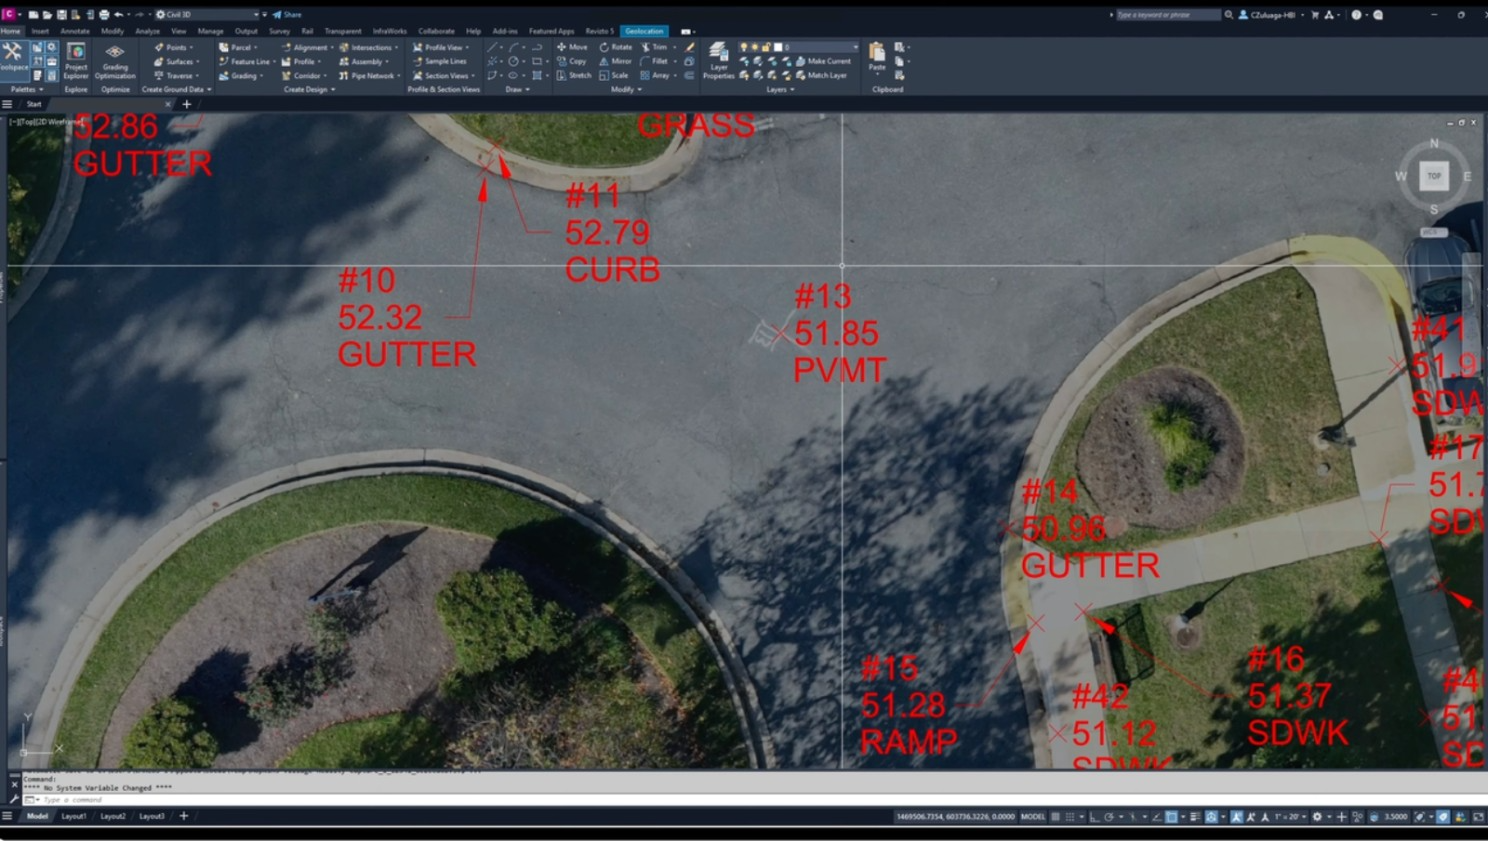Viewport: 1488px width, 841px height.
Task: Select the Move tool
Action: tap(573, 47)
